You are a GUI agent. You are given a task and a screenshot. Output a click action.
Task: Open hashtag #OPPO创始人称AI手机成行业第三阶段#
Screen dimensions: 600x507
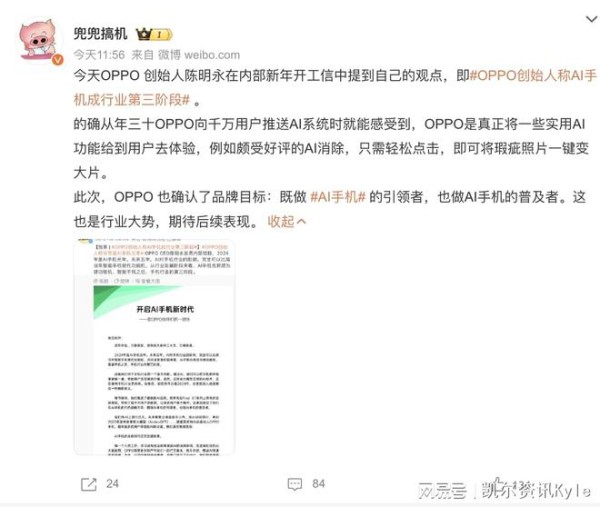(x=335, y=88)
